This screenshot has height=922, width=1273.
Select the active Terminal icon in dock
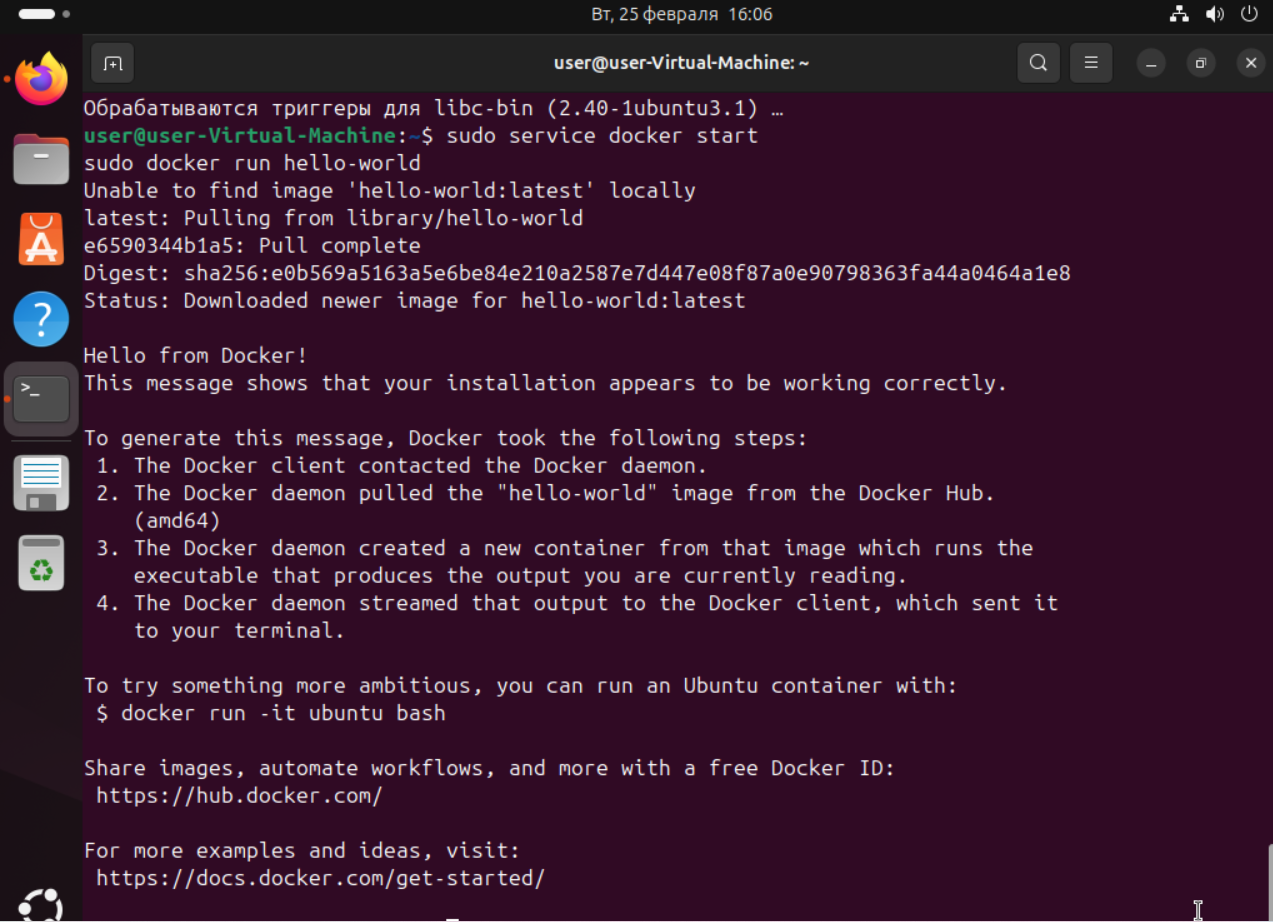(x=41, y=398)
